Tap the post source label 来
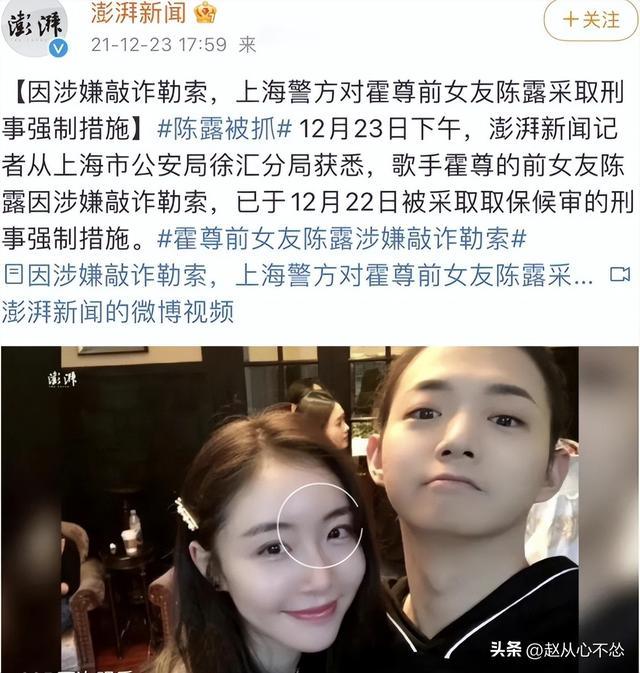Screen dimensions: 640x673 click(248, 44)
